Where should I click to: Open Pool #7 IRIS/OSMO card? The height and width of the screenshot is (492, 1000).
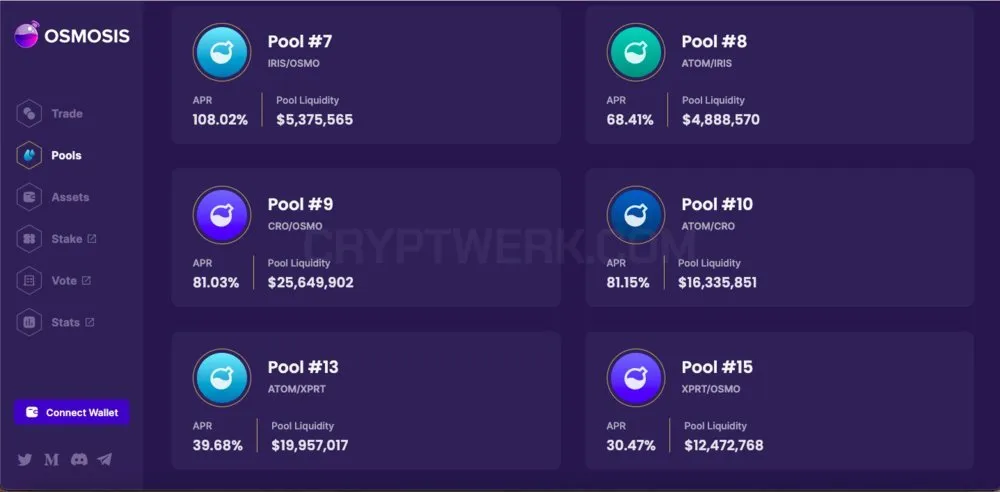point(366,74)
